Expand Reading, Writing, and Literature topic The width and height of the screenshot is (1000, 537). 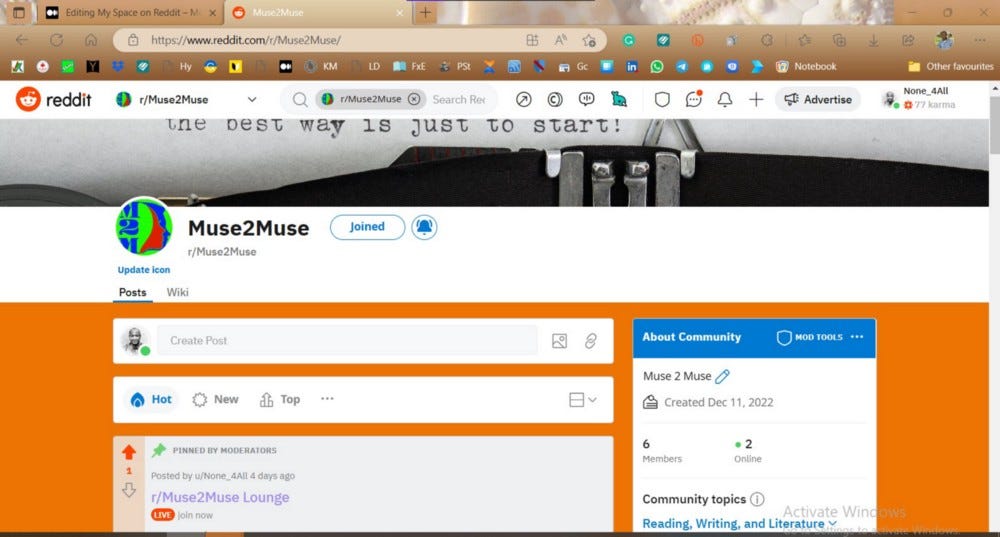click(739, 524)
